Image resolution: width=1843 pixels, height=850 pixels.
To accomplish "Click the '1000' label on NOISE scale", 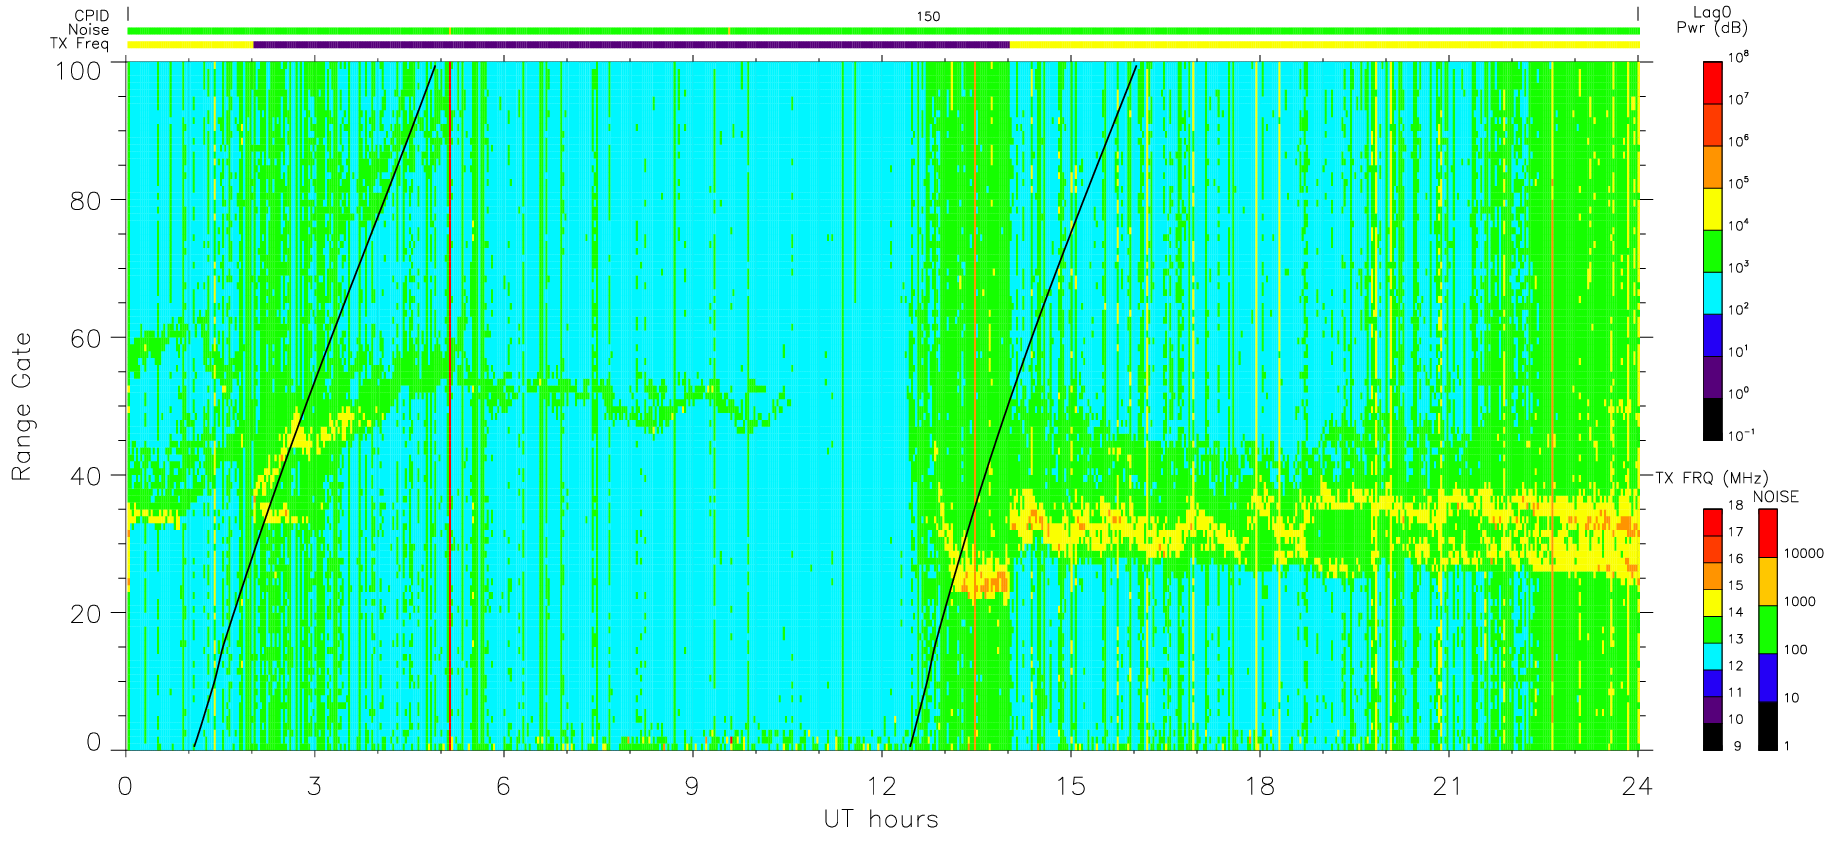I will click(1800, 601).
